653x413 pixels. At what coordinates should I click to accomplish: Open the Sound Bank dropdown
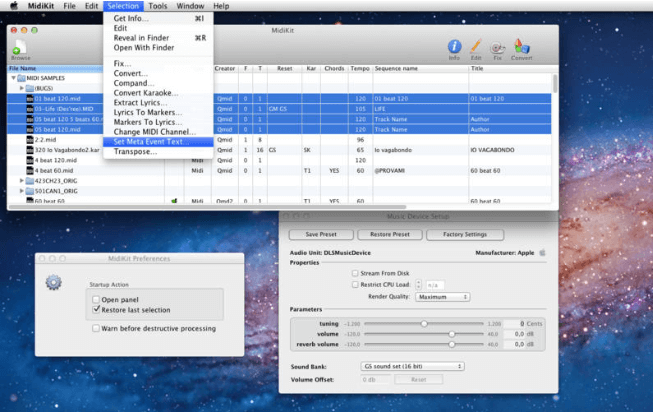412,366
